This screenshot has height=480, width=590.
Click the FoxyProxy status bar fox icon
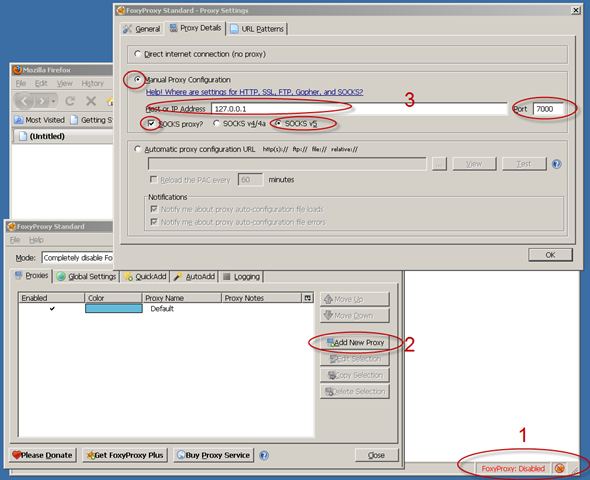point(560,468)
